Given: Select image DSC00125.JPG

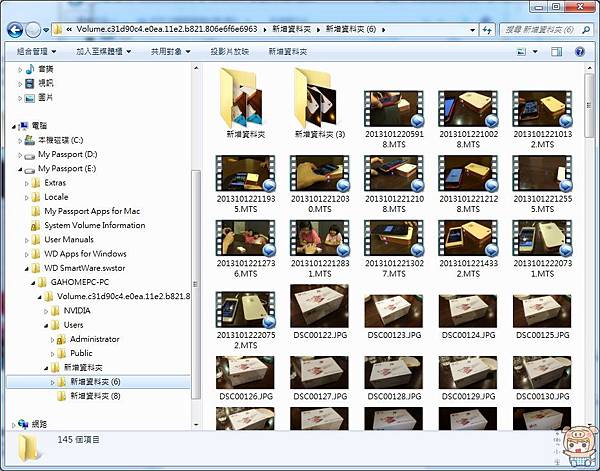Looking at the screenshot, I should pyautogui.click(x=542, y=317).
